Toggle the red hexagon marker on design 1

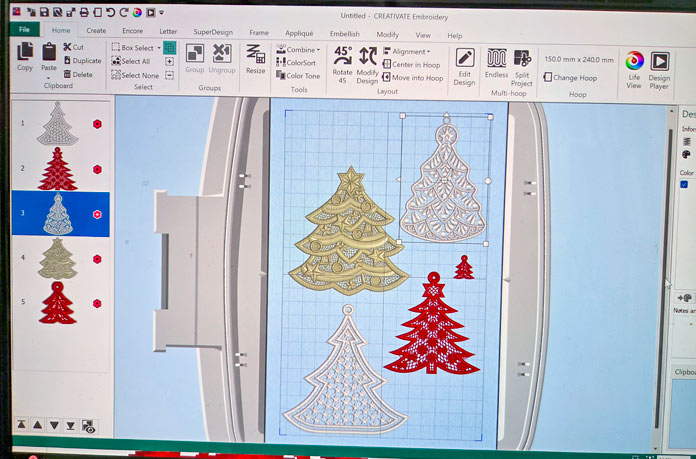click(x=97, y=124)
